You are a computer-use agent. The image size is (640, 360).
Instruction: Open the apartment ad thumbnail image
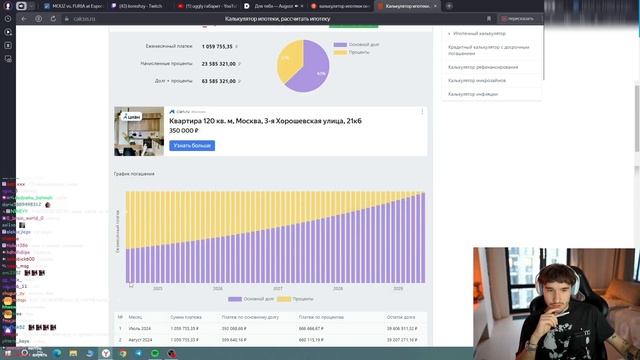[139, 131]
